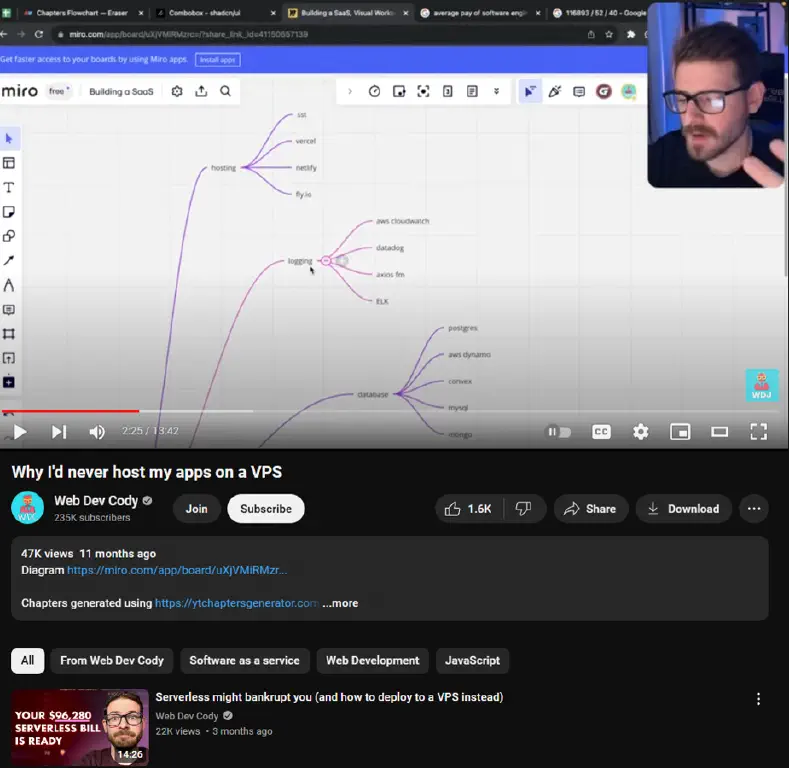Enter full screen mode

point(758,432)
